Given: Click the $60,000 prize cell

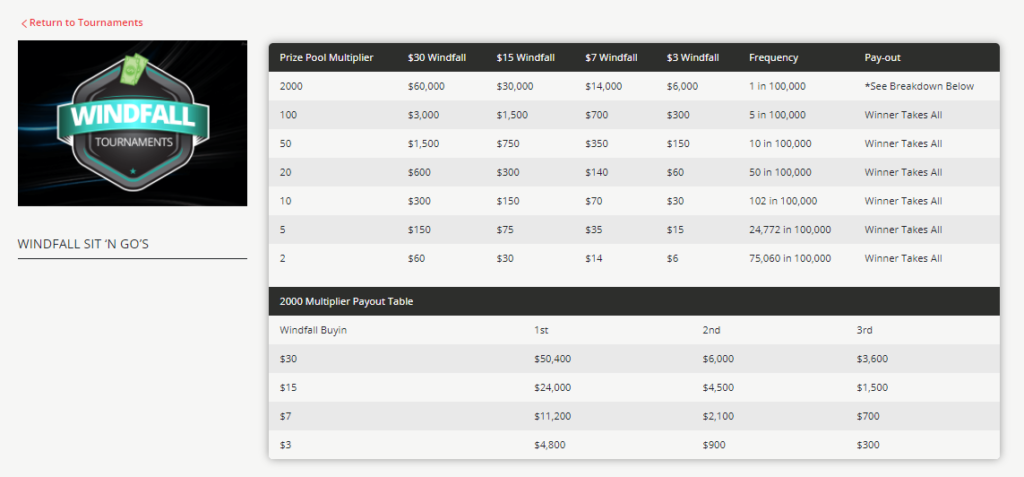Looking at the screenshot, I should tap(426, 86).
